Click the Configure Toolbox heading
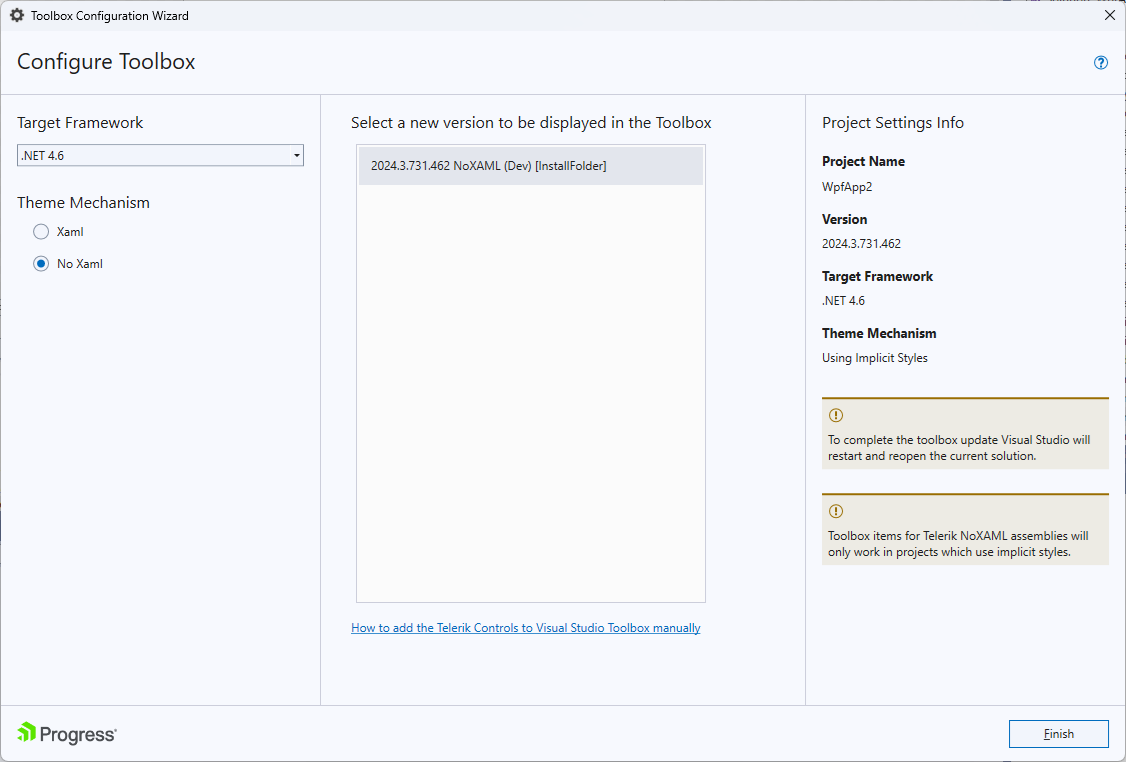 point(105,62)
